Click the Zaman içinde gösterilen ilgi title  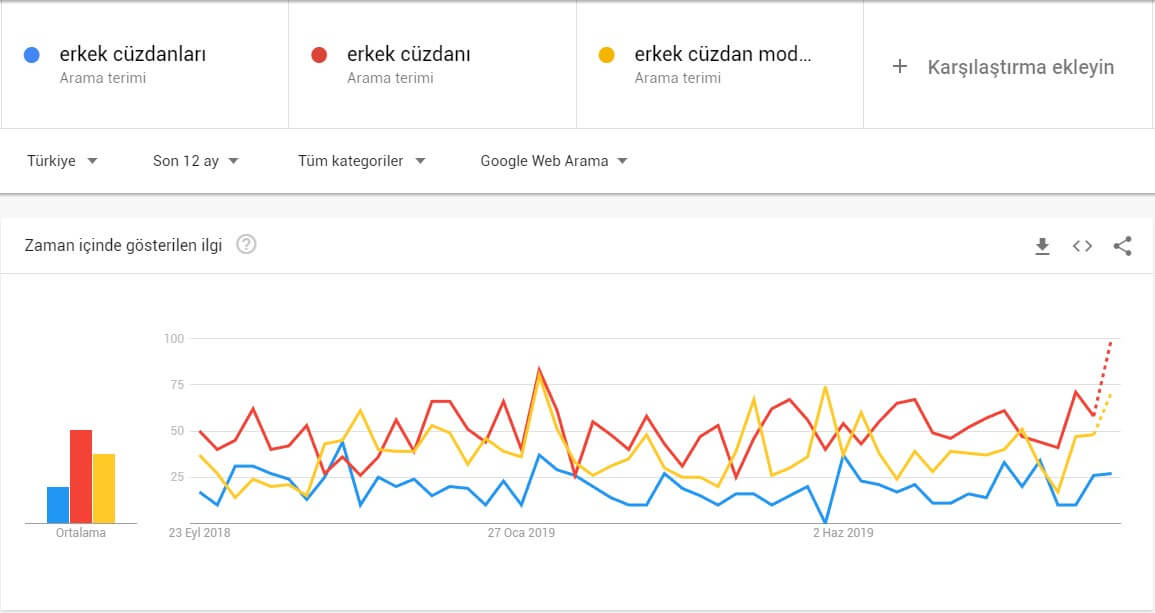(125, 243)
